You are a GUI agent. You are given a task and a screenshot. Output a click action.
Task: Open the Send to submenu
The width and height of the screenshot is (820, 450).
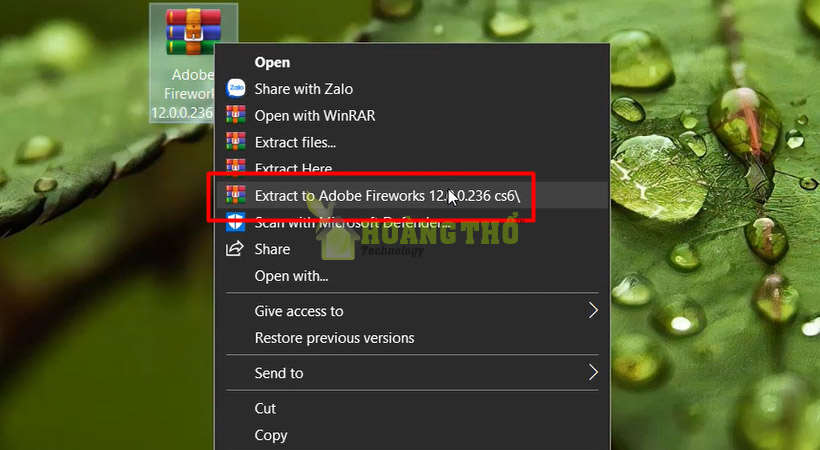412,373
